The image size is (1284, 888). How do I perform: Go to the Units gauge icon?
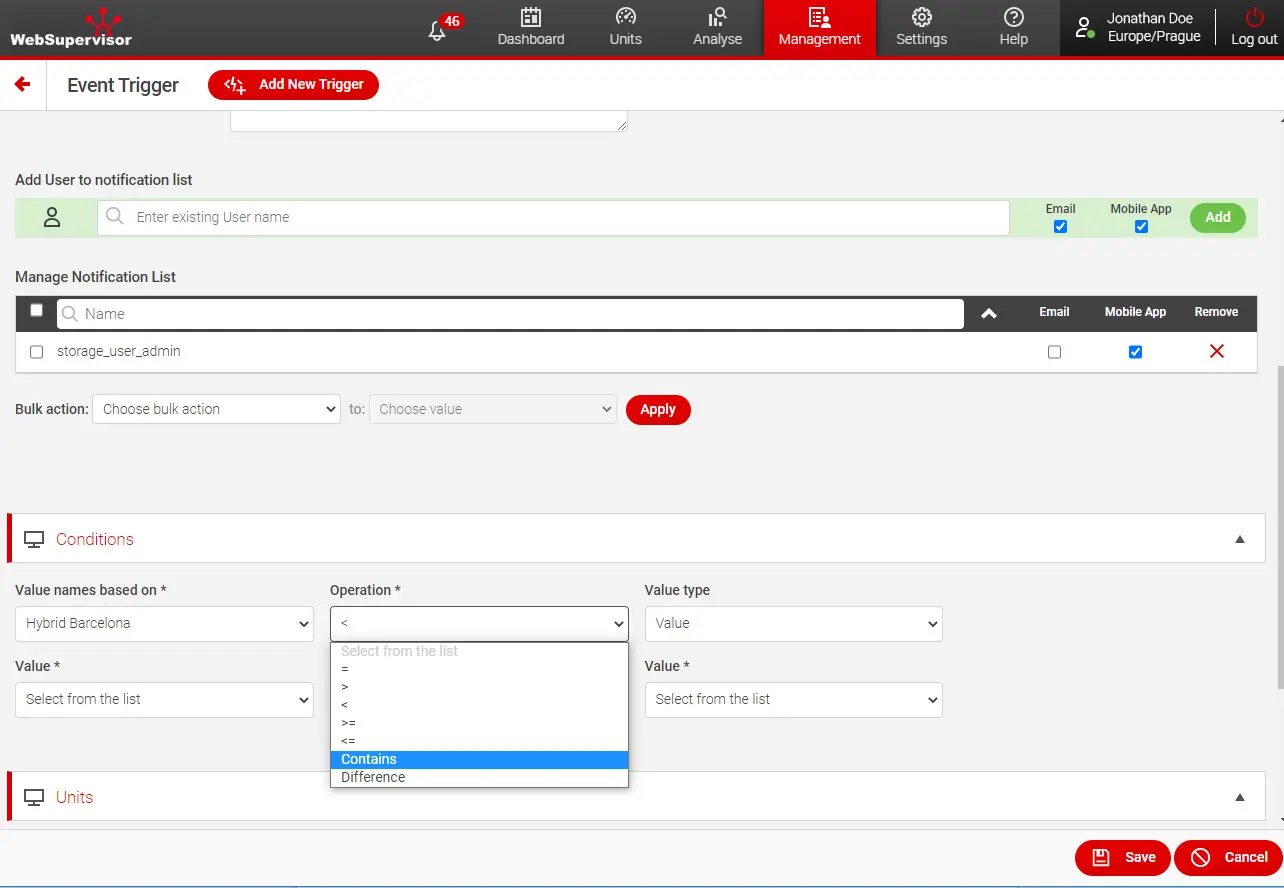626,28
